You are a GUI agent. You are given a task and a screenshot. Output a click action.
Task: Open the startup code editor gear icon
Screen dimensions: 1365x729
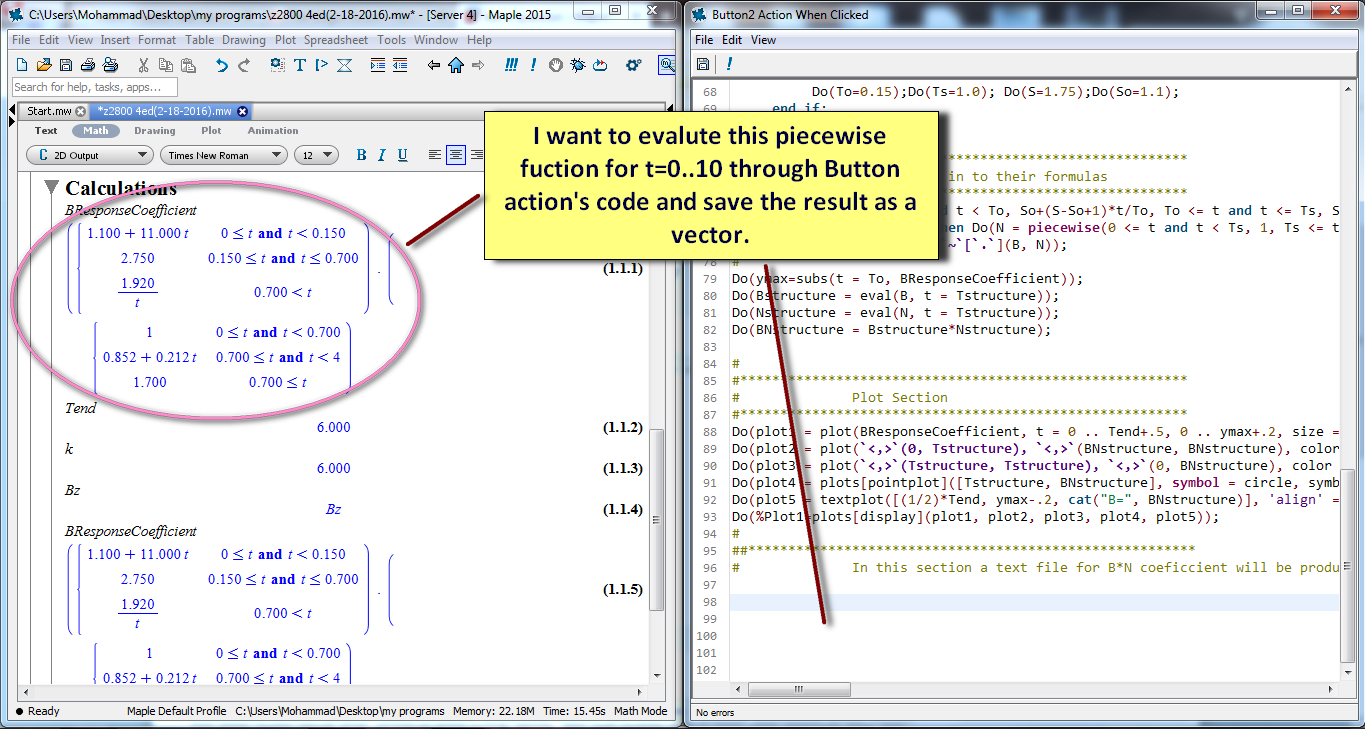633,65
